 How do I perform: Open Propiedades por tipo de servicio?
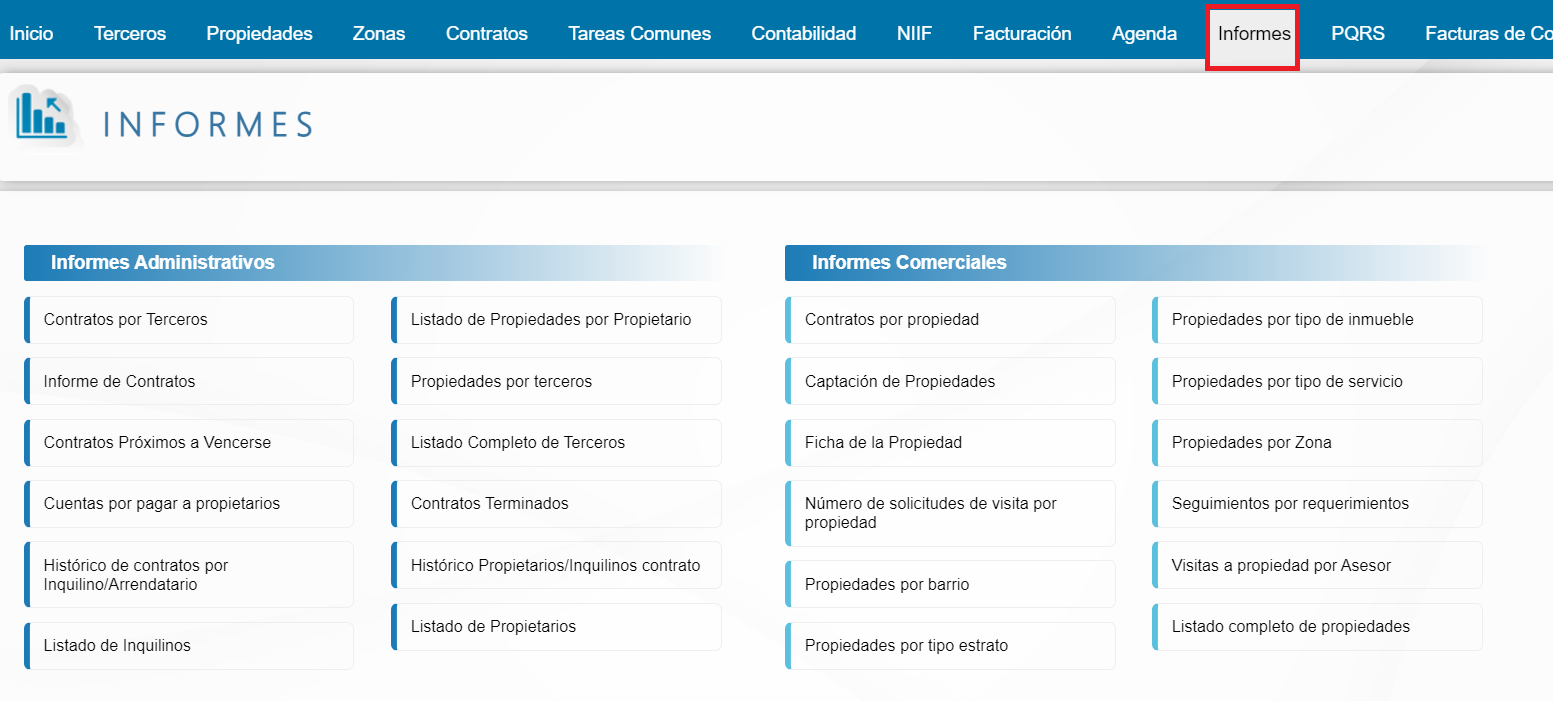pyautogui.click(x=1317, y=381)
